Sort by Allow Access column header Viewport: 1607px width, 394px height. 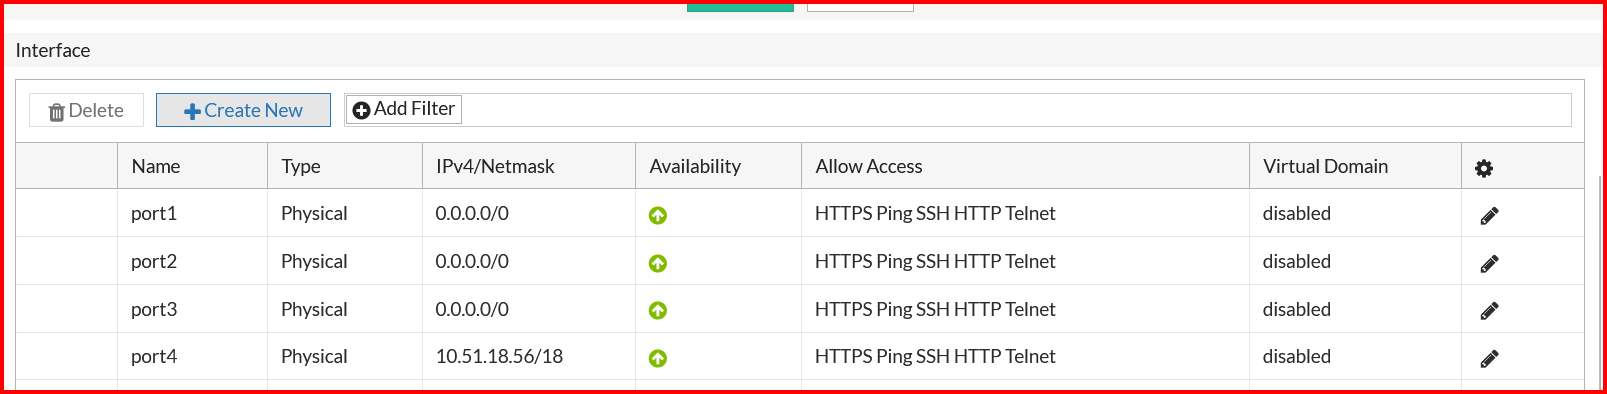click(x=869, y=166)
